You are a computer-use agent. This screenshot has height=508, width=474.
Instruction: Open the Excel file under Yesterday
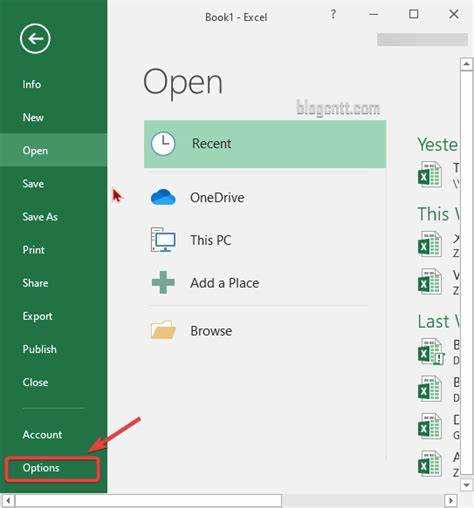430,175
